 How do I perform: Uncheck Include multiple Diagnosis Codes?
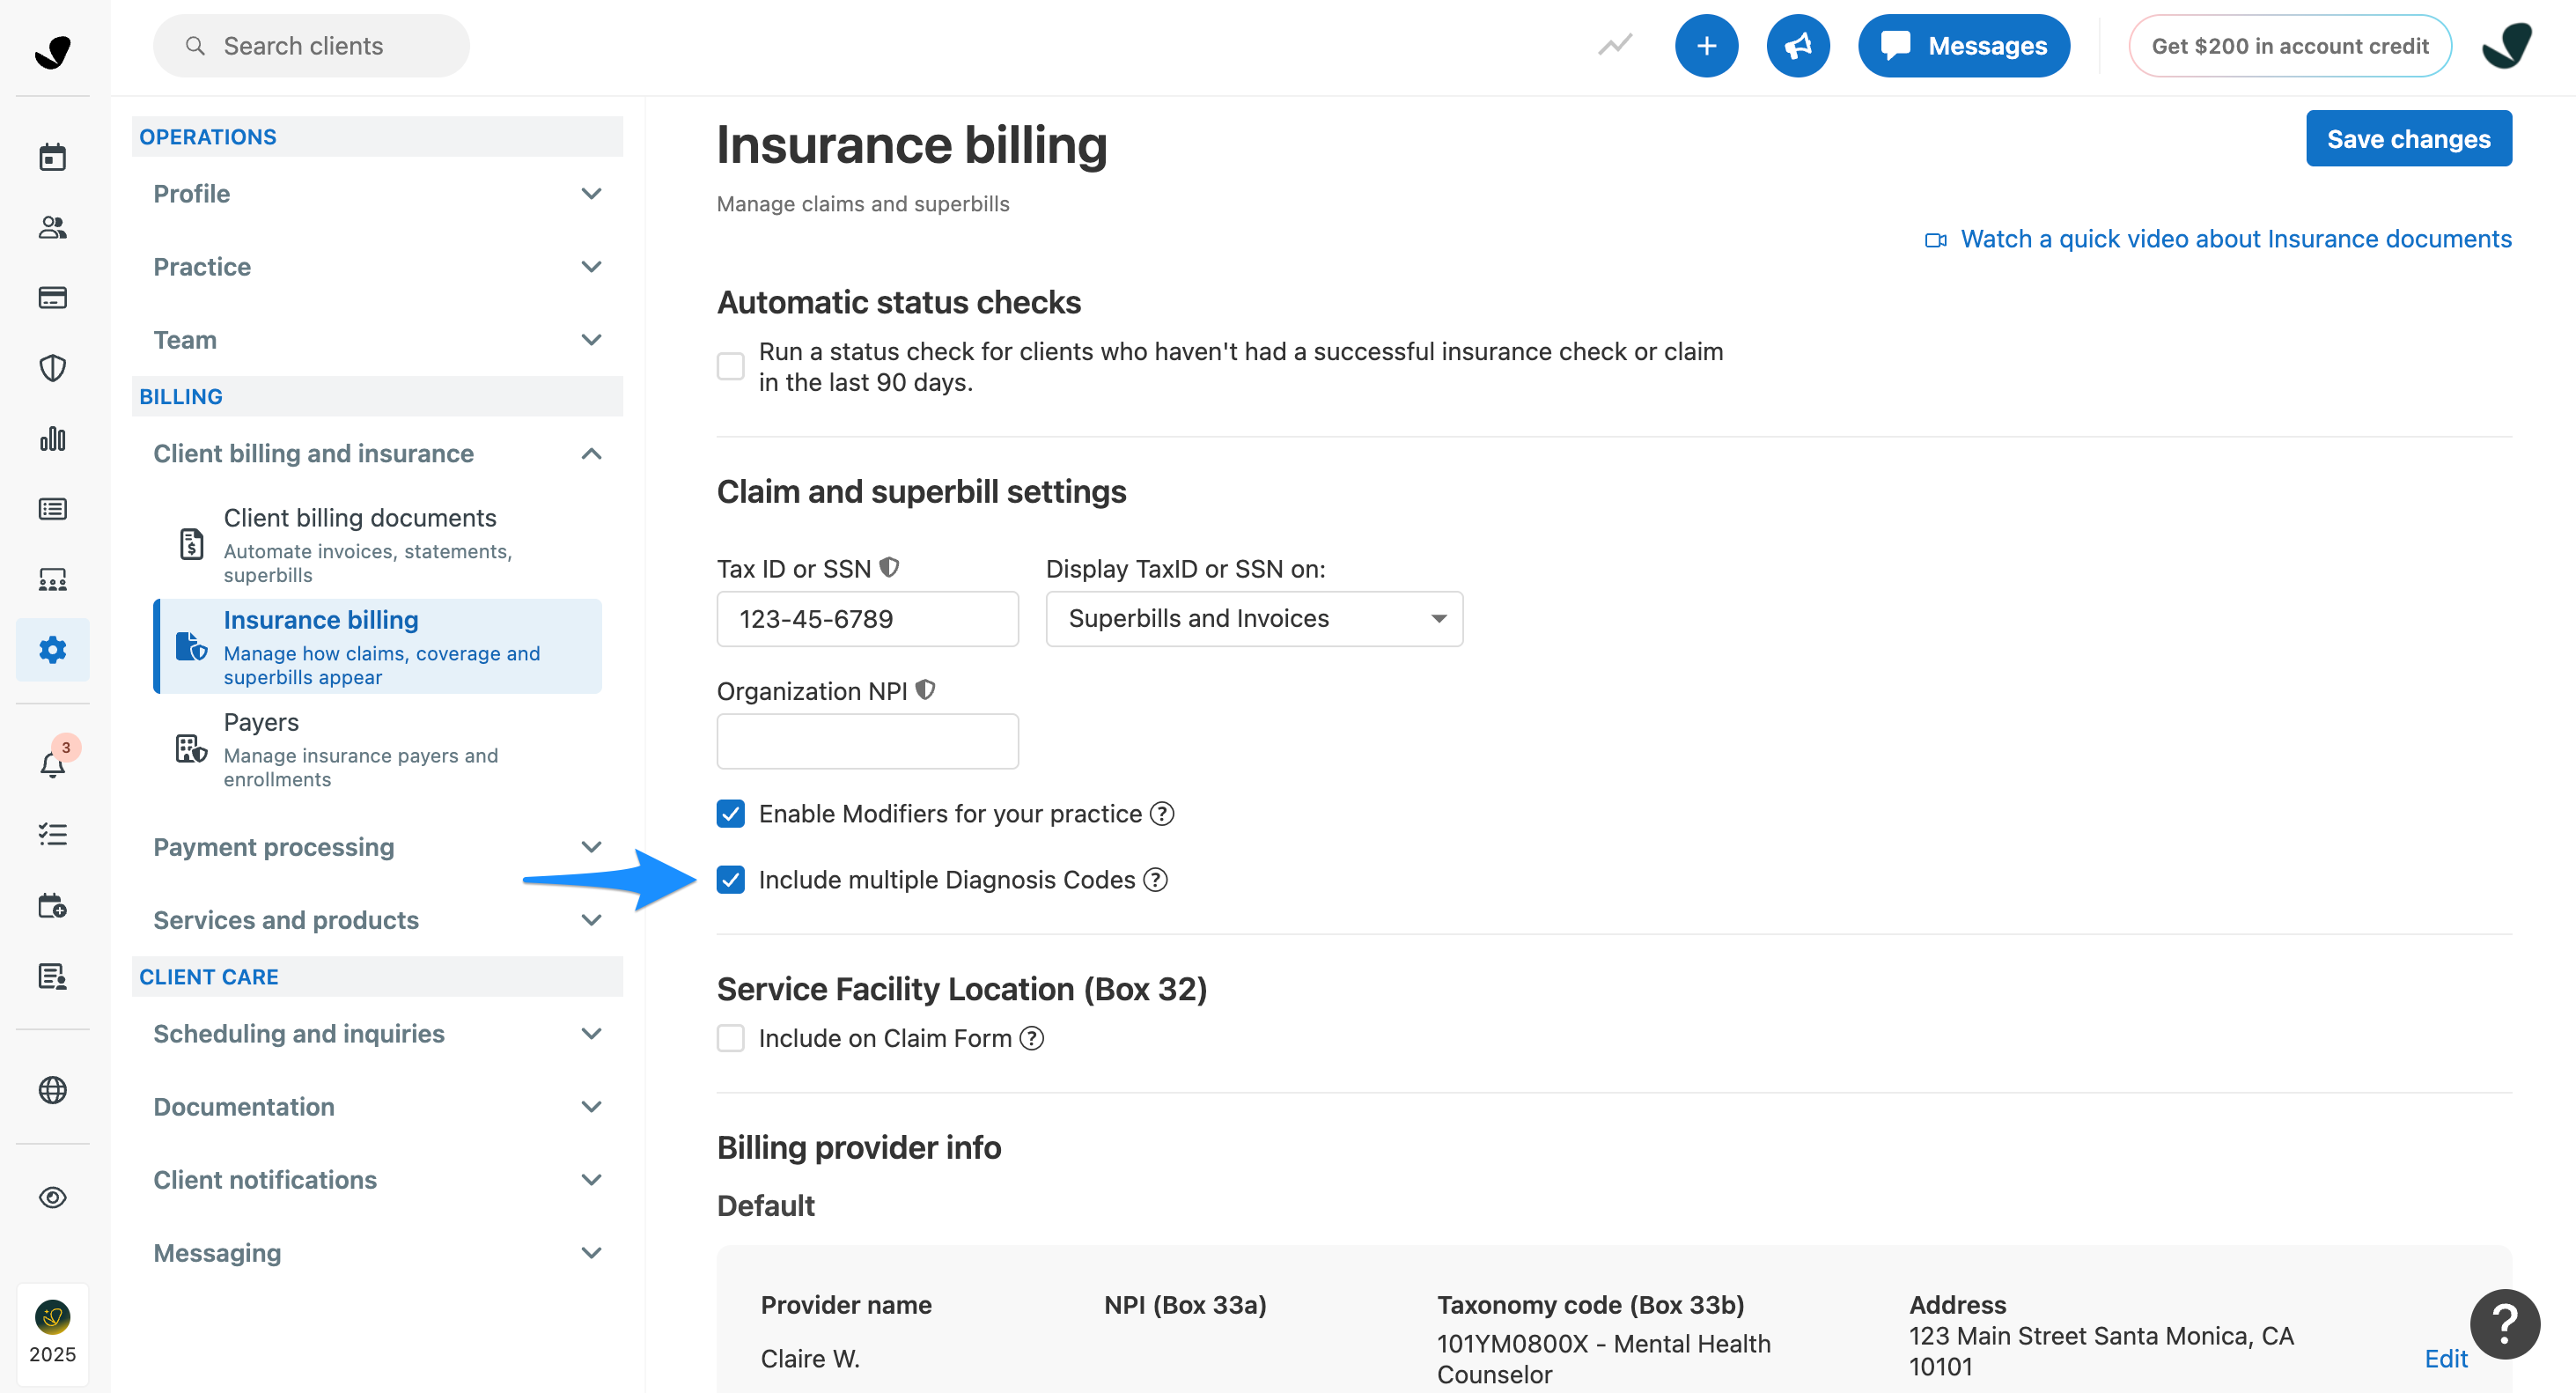730,880
